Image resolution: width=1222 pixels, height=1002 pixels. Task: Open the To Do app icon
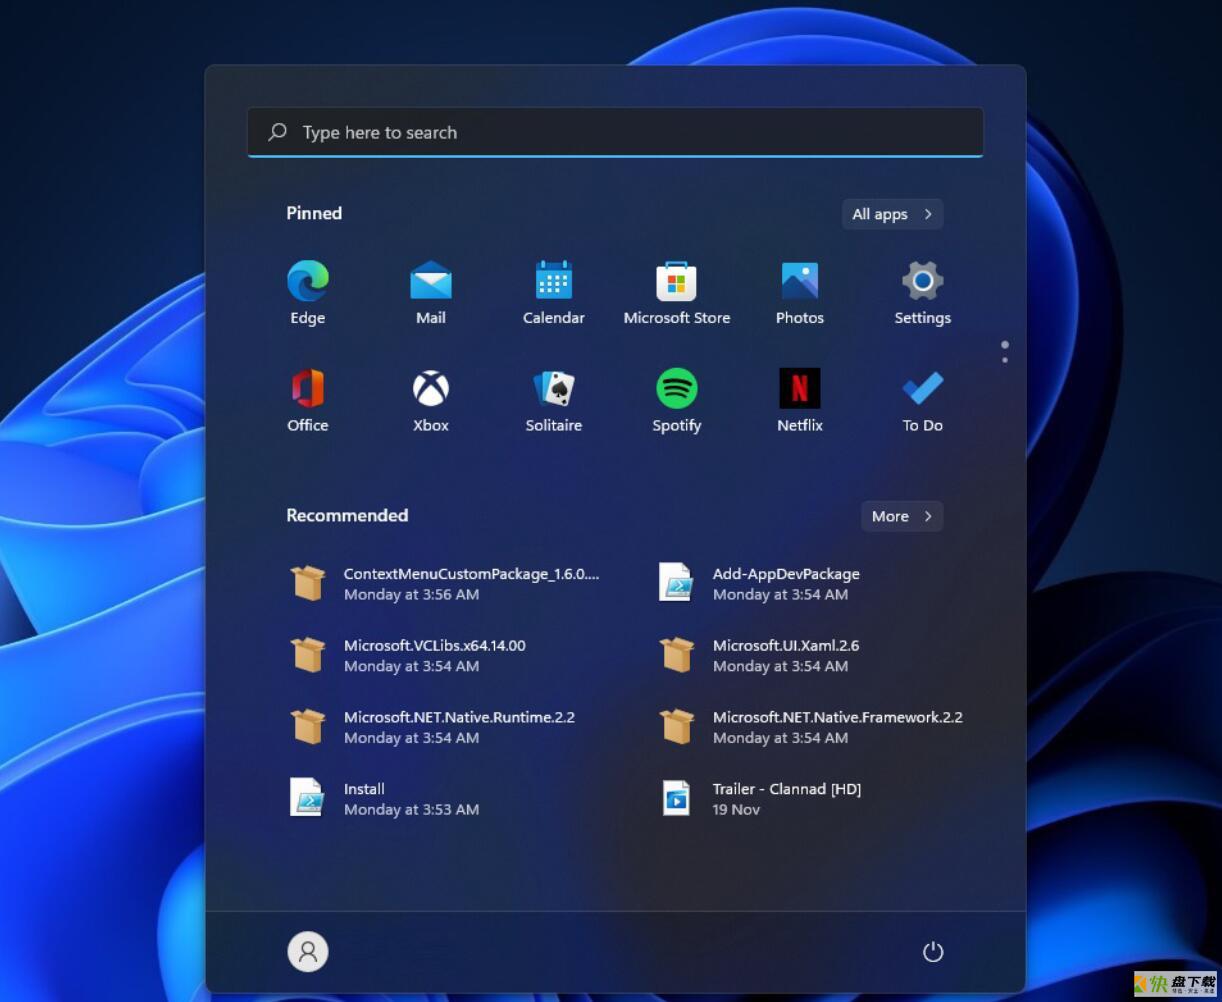click(923, 388)
